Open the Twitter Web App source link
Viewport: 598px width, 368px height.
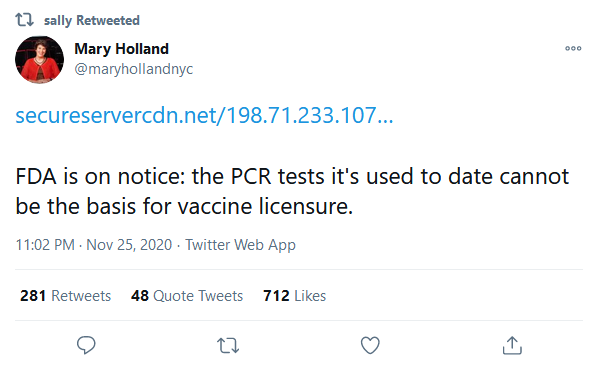coord(240,245)
